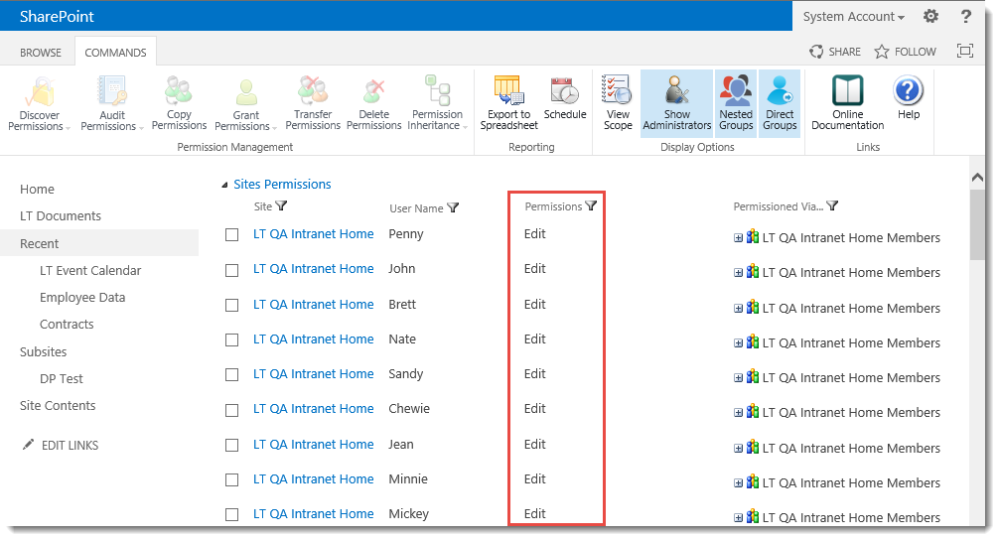
Task: Click the scroll up arrow on the scrollbar
Action: coord(977,178)
